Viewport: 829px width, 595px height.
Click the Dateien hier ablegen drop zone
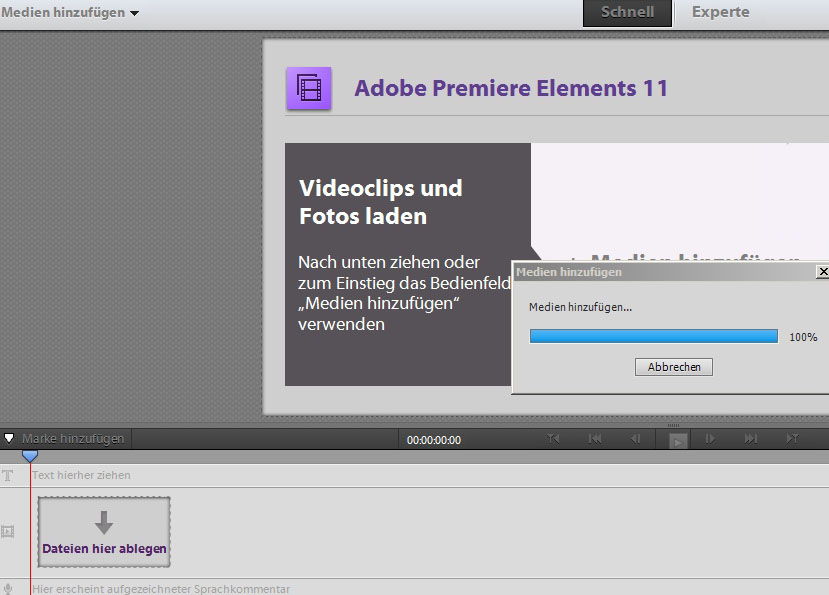104,532
